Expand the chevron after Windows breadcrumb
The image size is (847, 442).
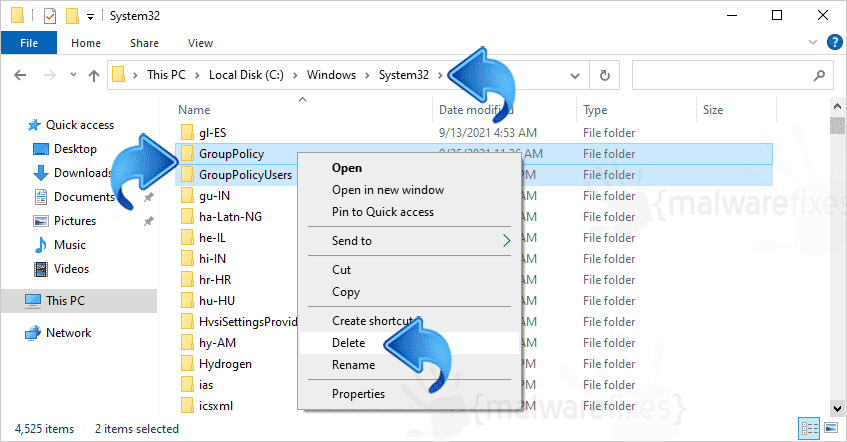coord(367,75)
